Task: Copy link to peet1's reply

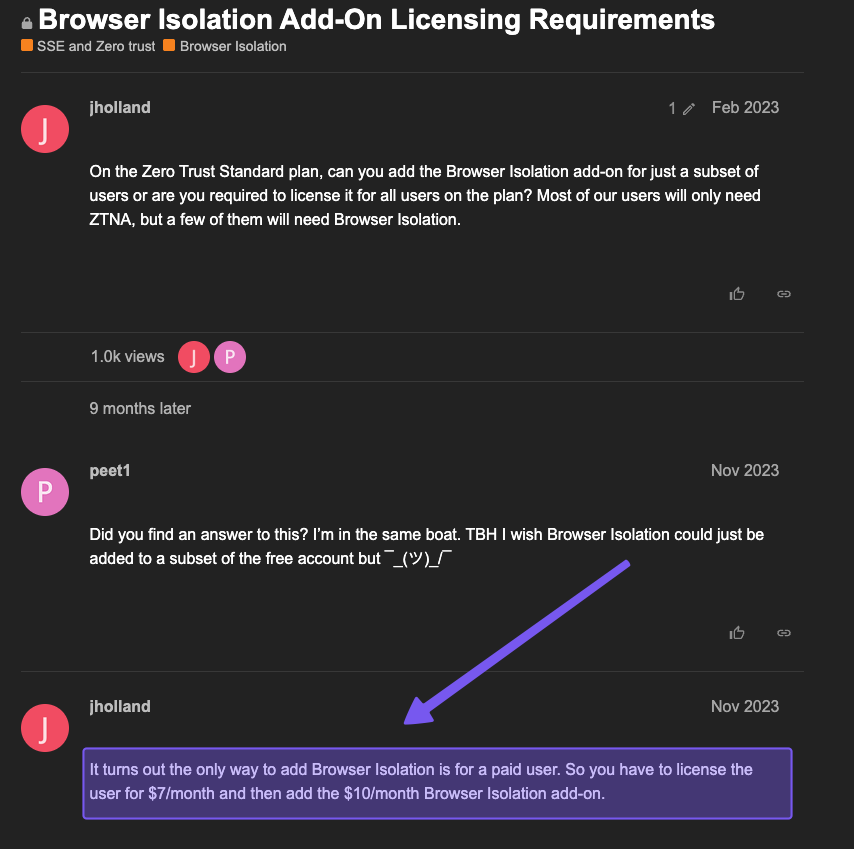Action: [784, 633]
